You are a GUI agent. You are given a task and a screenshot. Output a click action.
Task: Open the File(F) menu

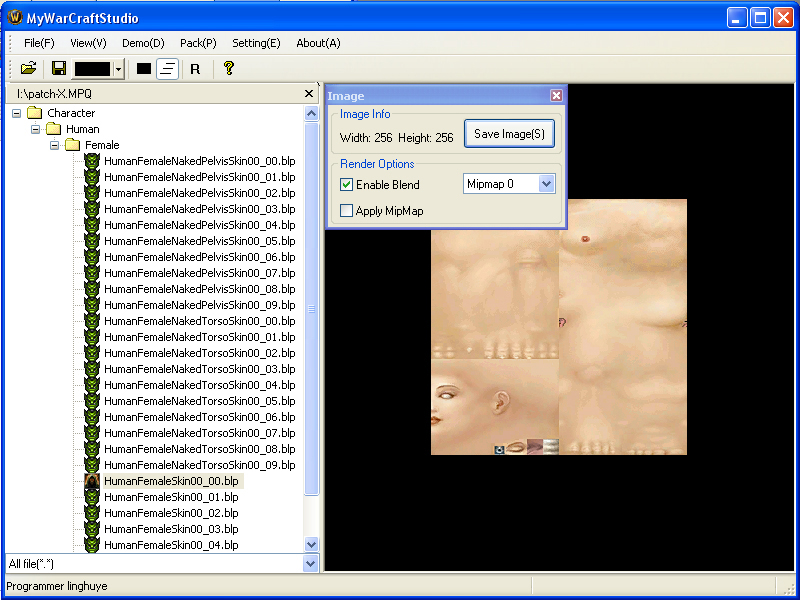(39, 43)
